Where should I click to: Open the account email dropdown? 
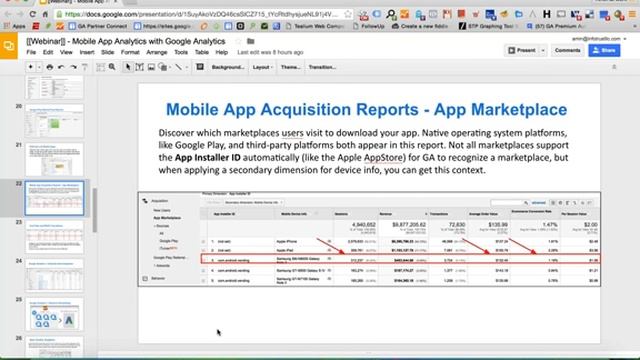599,38
